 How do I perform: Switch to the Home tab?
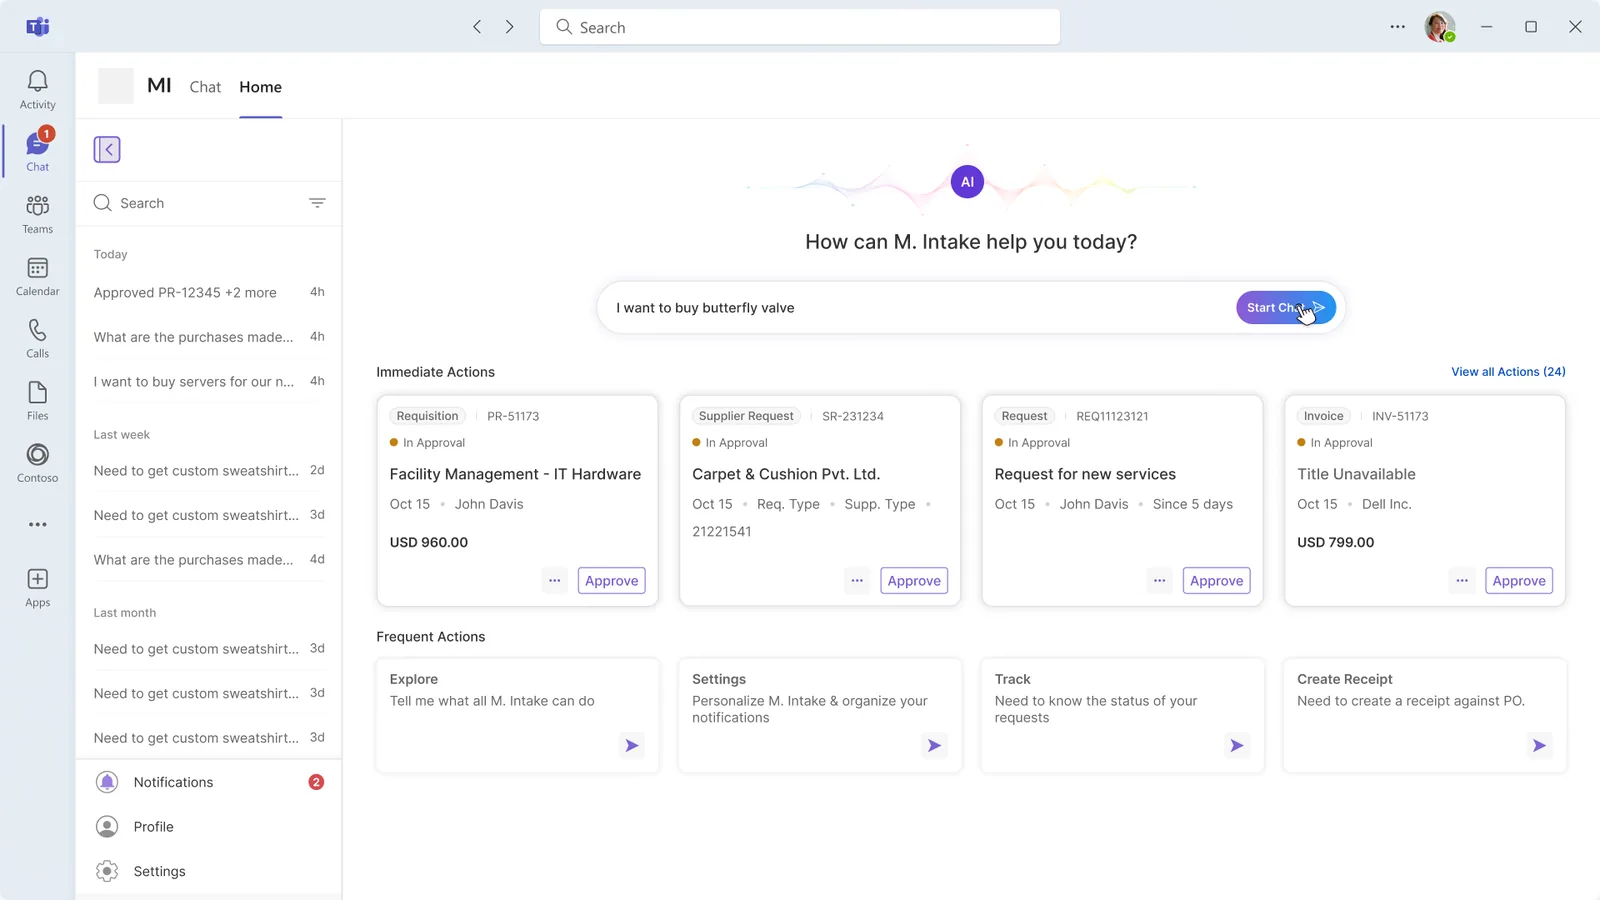pos(260,87)
